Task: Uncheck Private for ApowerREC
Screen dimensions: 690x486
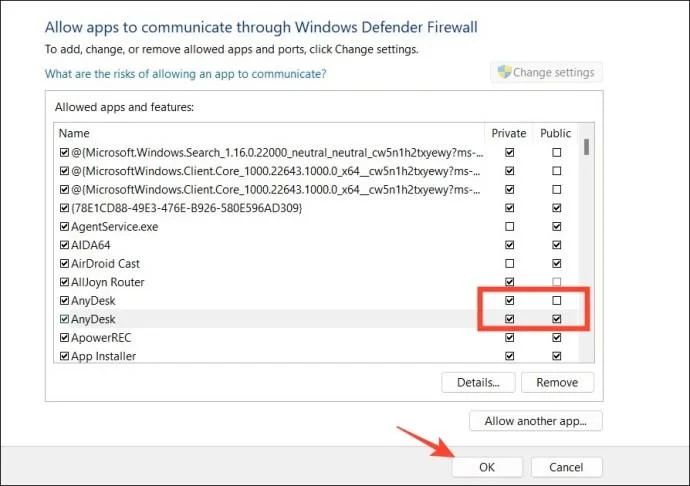Action: [510, 338]
